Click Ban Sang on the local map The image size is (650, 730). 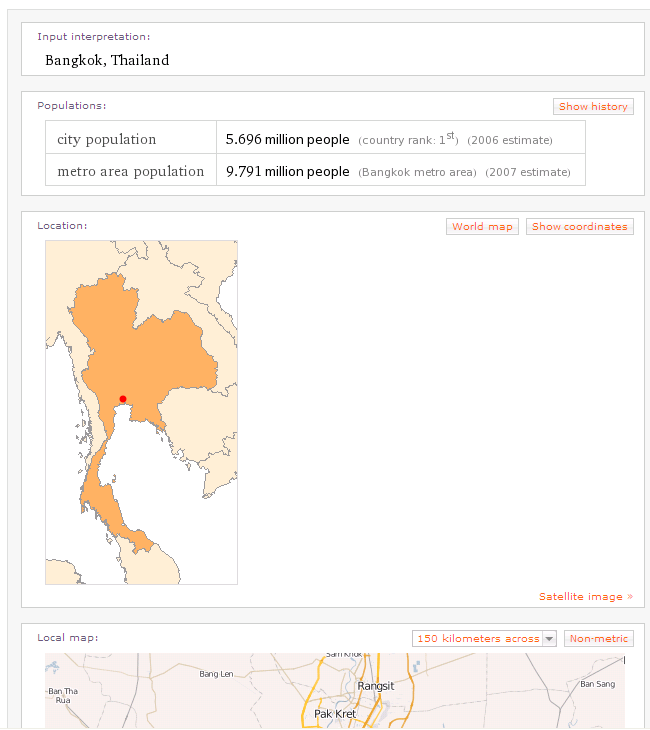pos(598,684)
